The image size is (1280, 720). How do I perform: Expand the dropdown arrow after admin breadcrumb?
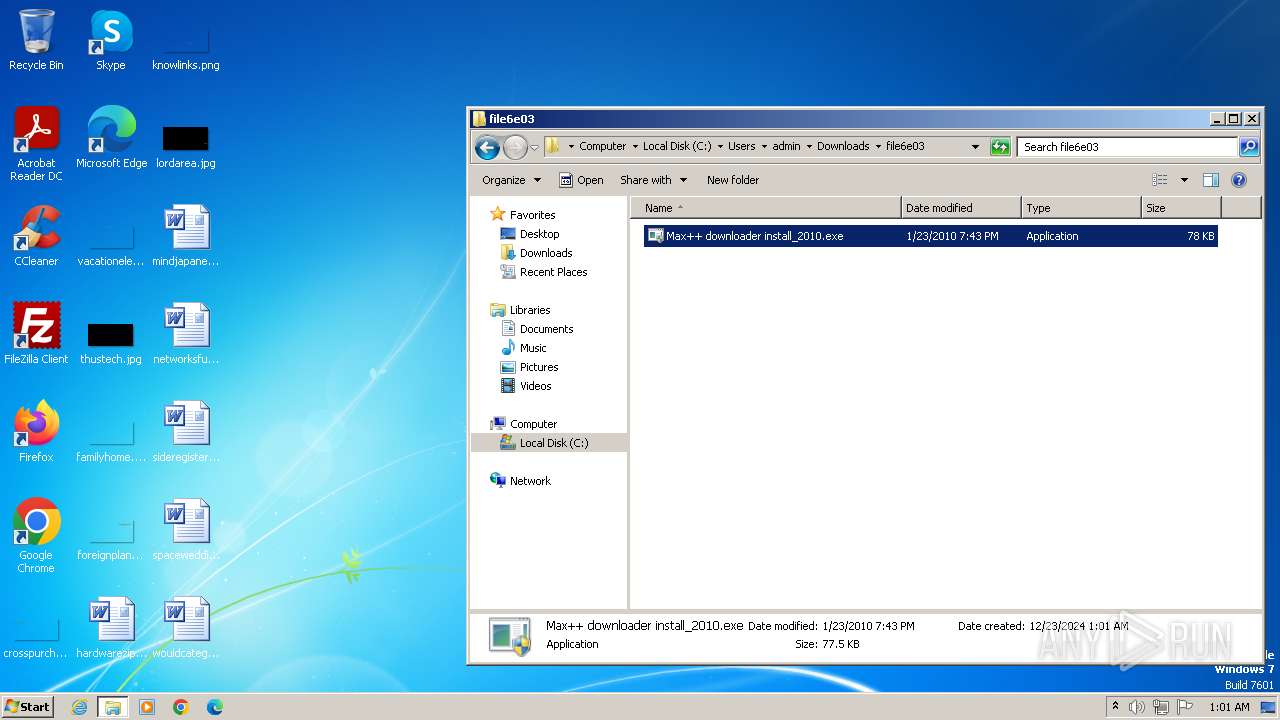click(x=809, y=146)
